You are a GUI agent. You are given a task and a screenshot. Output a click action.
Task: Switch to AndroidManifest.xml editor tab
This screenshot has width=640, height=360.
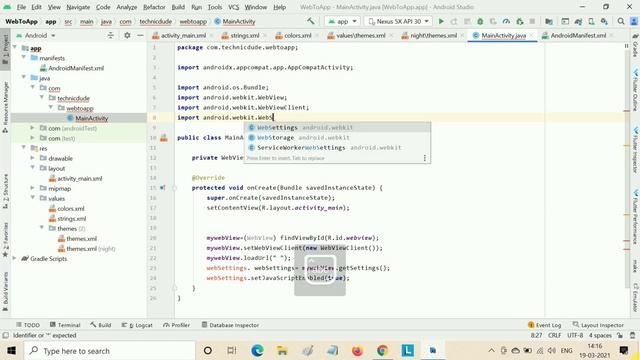(578, 36)
